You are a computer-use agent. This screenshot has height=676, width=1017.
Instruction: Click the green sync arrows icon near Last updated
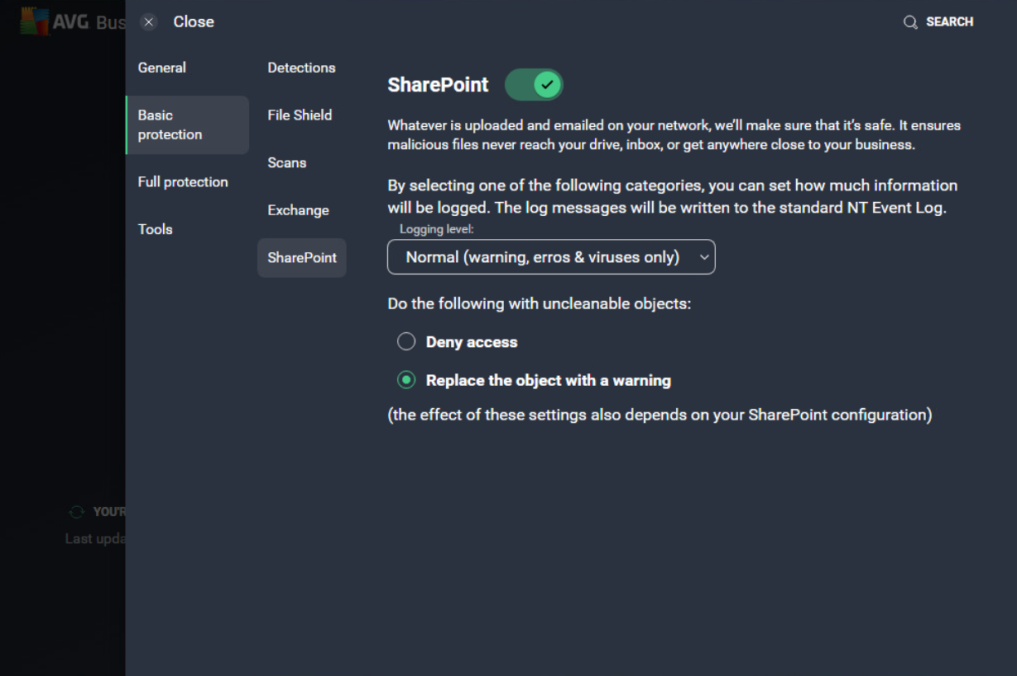click(76, 511)
